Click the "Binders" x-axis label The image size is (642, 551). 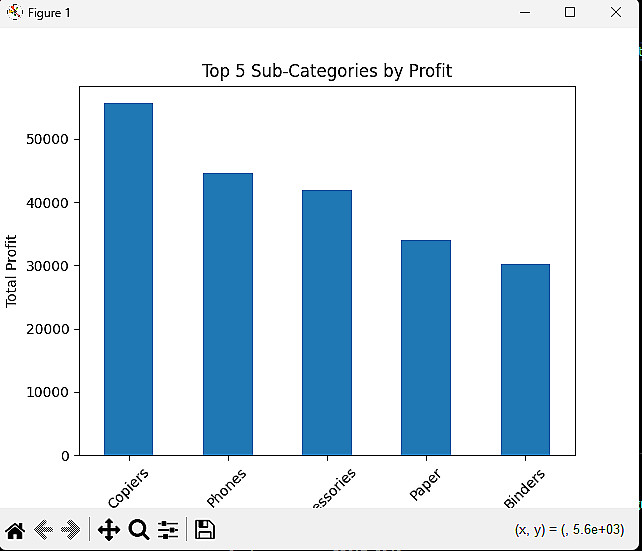(x=524, y=488)
